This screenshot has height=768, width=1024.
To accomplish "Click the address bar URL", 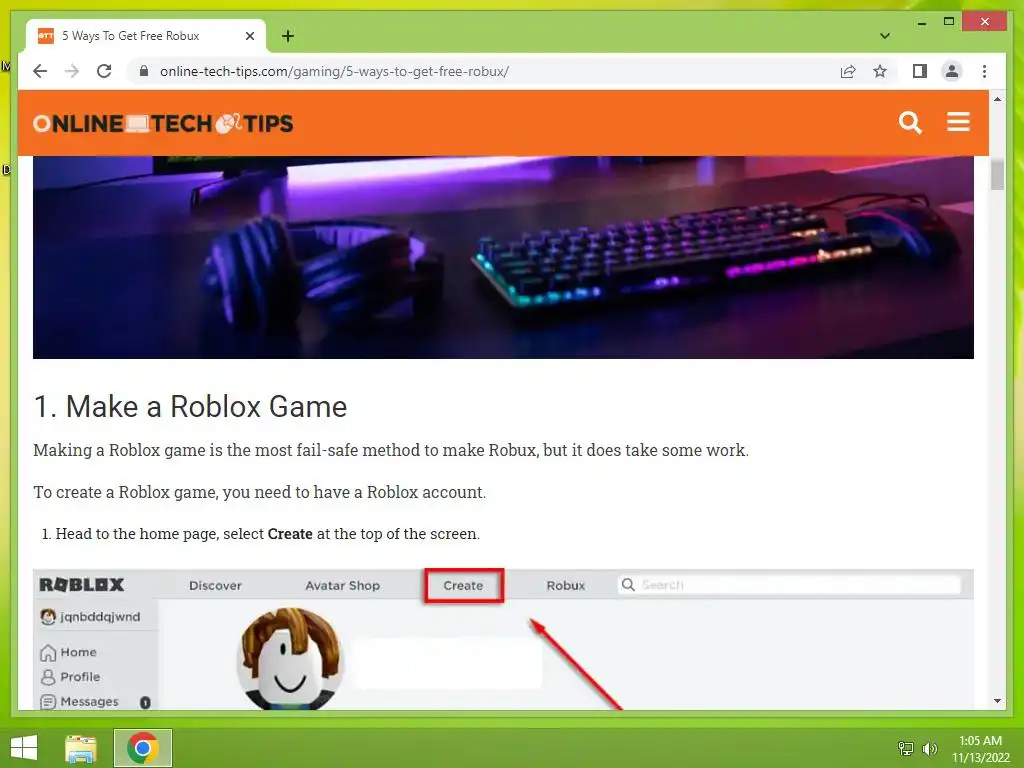I will coord(334,71).
